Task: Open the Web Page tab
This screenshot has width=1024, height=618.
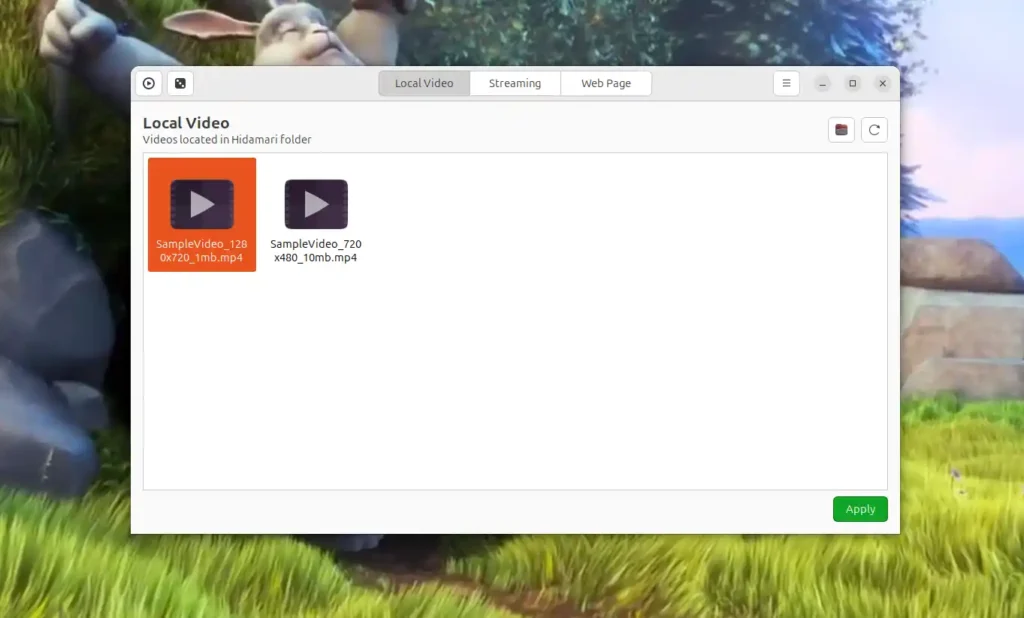Action: [x=606, y=84]
